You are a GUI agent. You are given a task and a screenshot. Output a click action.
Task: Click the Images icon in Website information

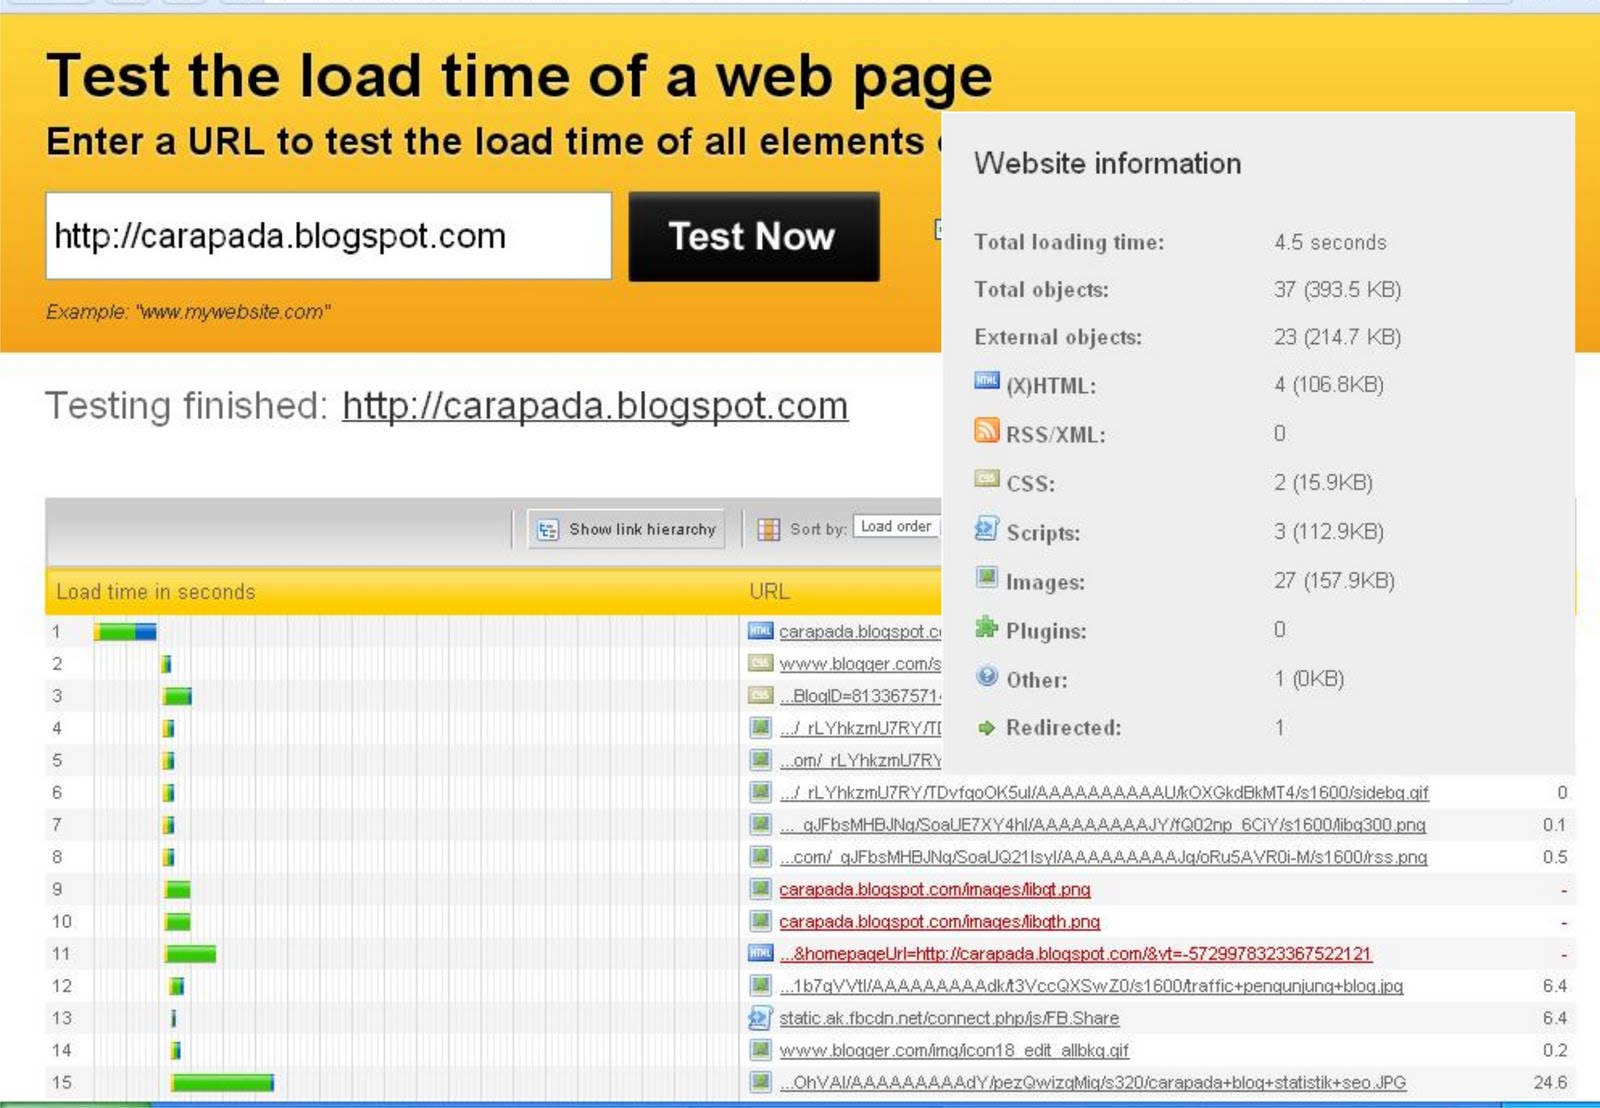pos(986,577)
